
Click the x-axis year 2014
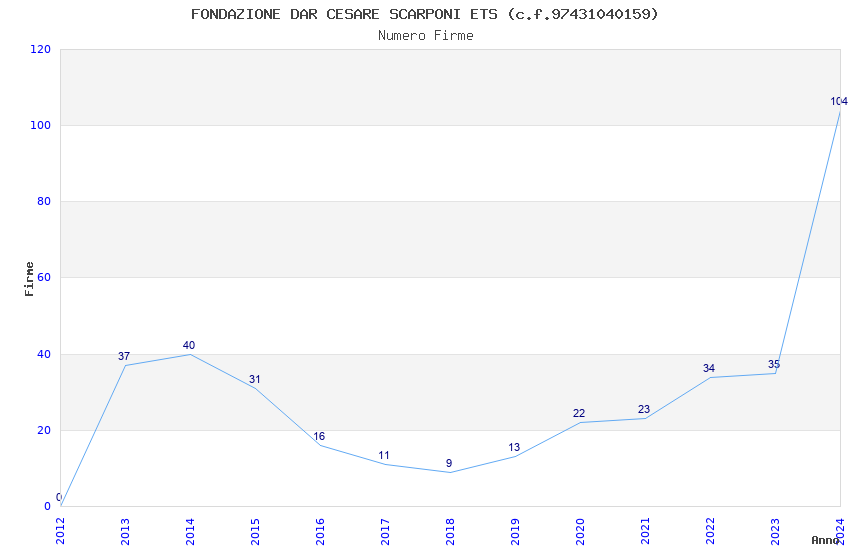point(190,531)
